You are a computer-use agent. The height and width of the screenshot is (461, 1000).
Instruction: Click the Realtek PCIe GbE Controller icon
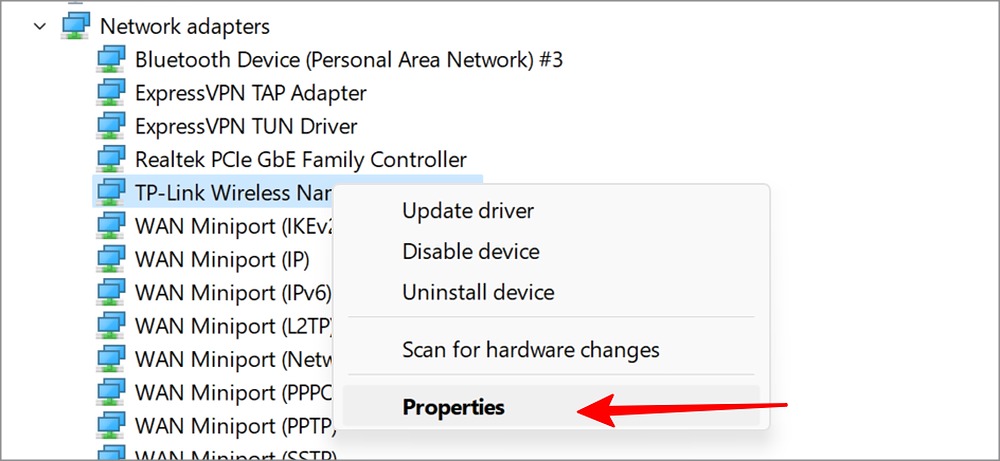point(109,159)
